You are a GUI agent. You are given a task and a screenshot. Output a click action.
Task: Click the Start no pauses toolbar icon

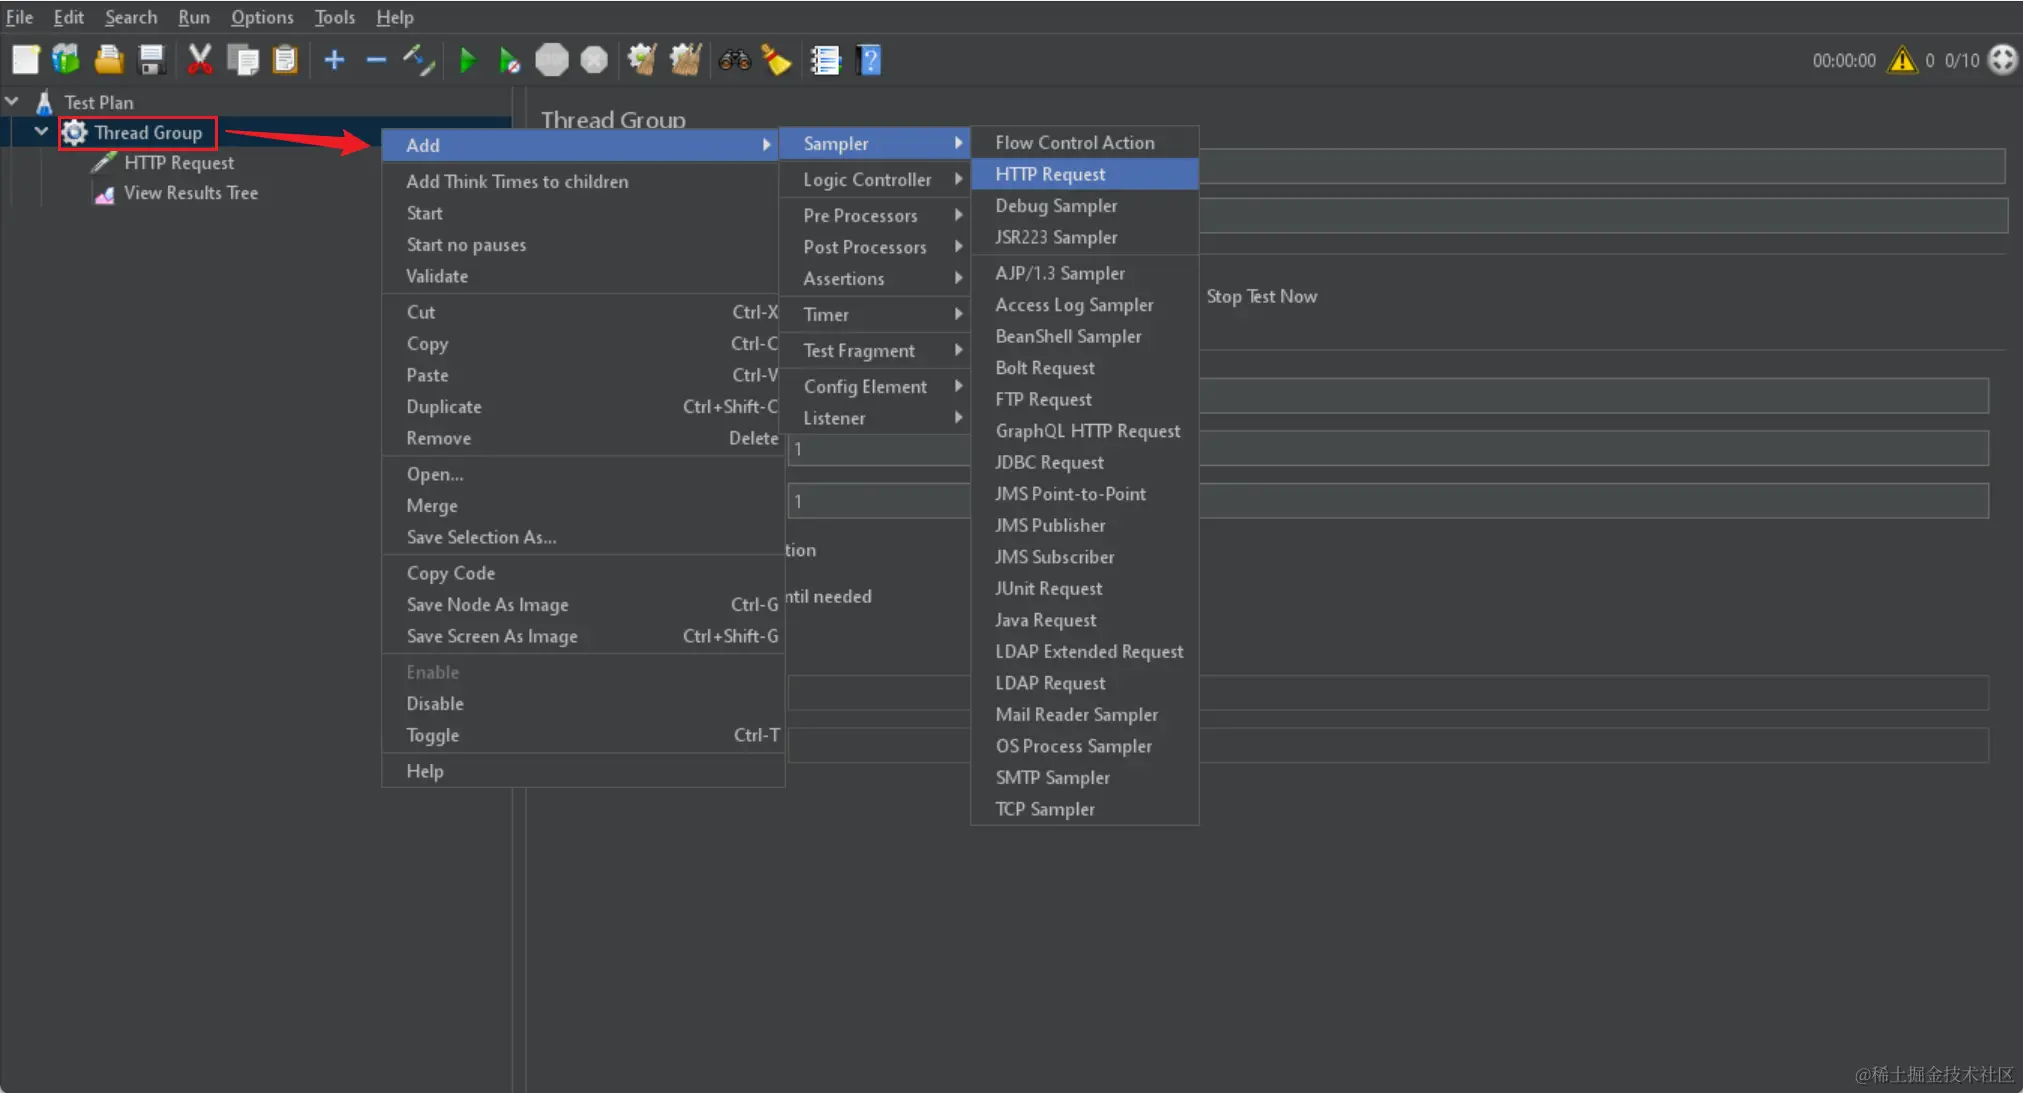(509, 61)
